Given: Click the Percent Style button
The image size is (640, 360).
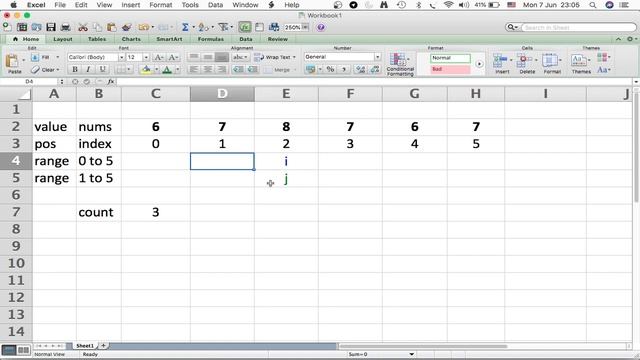Looking at the screenshot, I should coord(331,69).
